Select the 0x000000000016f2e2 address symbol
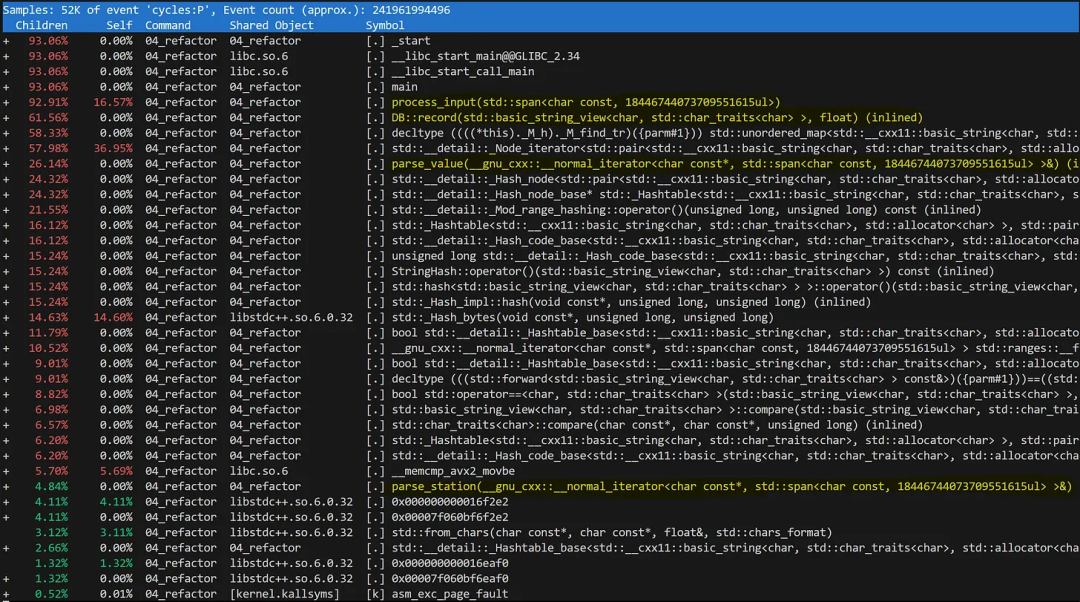The height and width of the screenshot is (602, 1080). point(450,502)
